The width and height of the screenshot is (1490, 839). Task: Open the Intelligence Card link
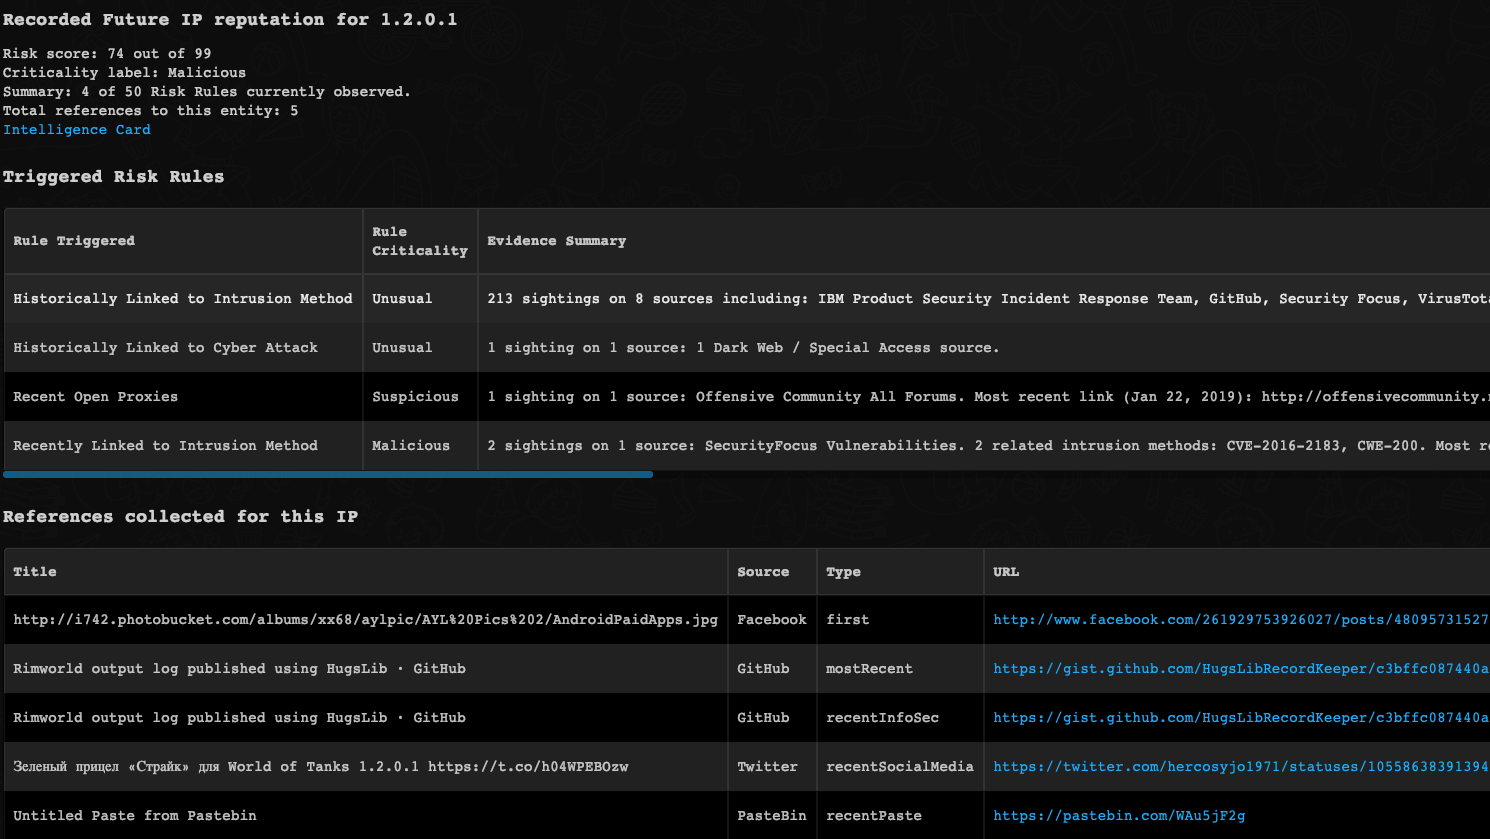click(77, 130)
